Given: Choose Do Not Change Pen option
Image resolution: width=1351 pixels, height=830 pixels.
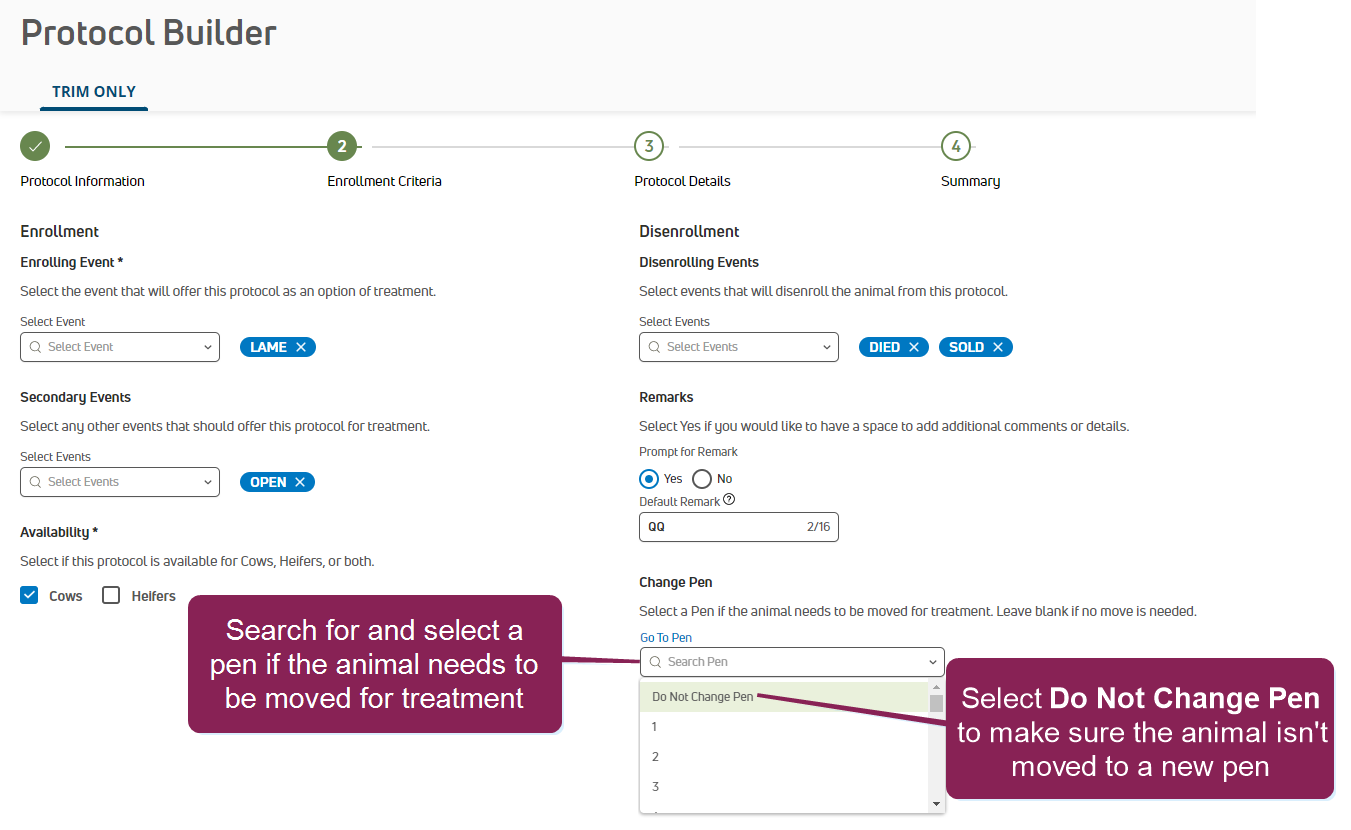Looking at the screenshot, I should (x=703, y=697).
